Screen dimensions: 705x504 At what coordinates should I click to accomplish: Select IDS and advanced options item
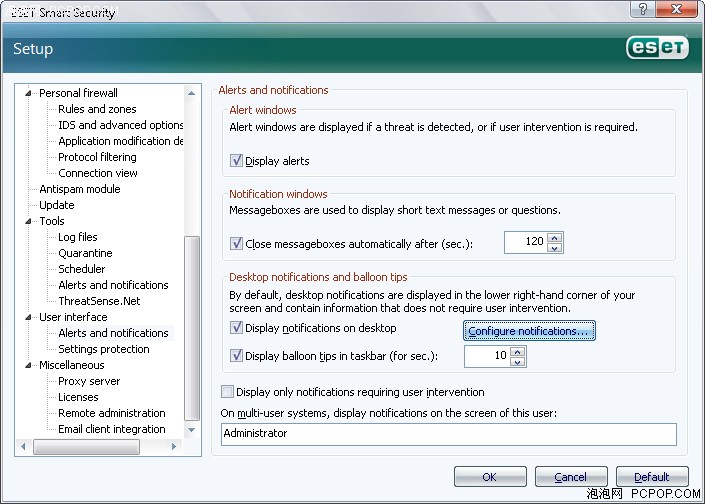pos(120,125)
